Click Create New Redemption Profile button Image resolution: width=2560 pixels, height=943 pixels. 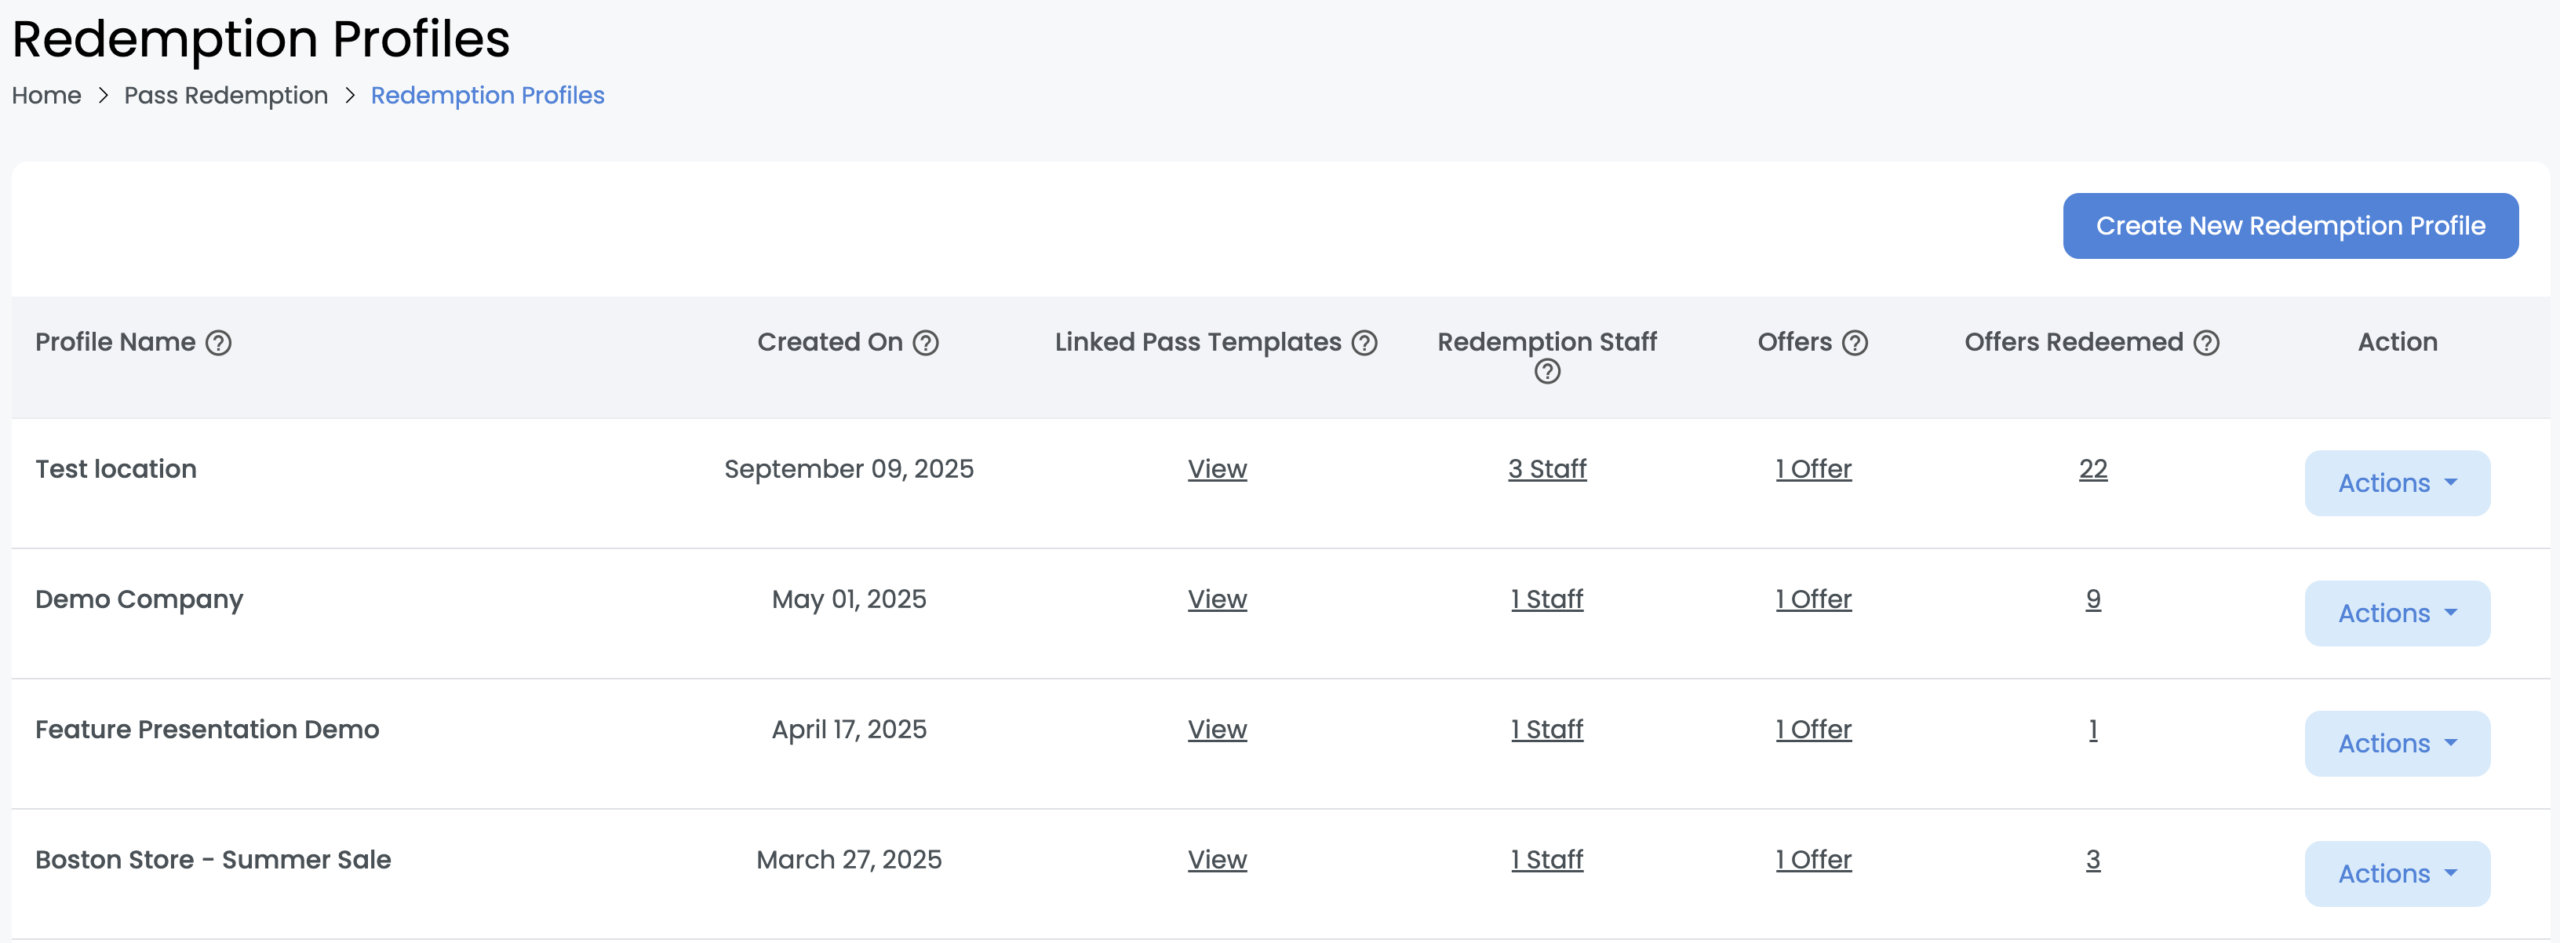coord(2290,226)
